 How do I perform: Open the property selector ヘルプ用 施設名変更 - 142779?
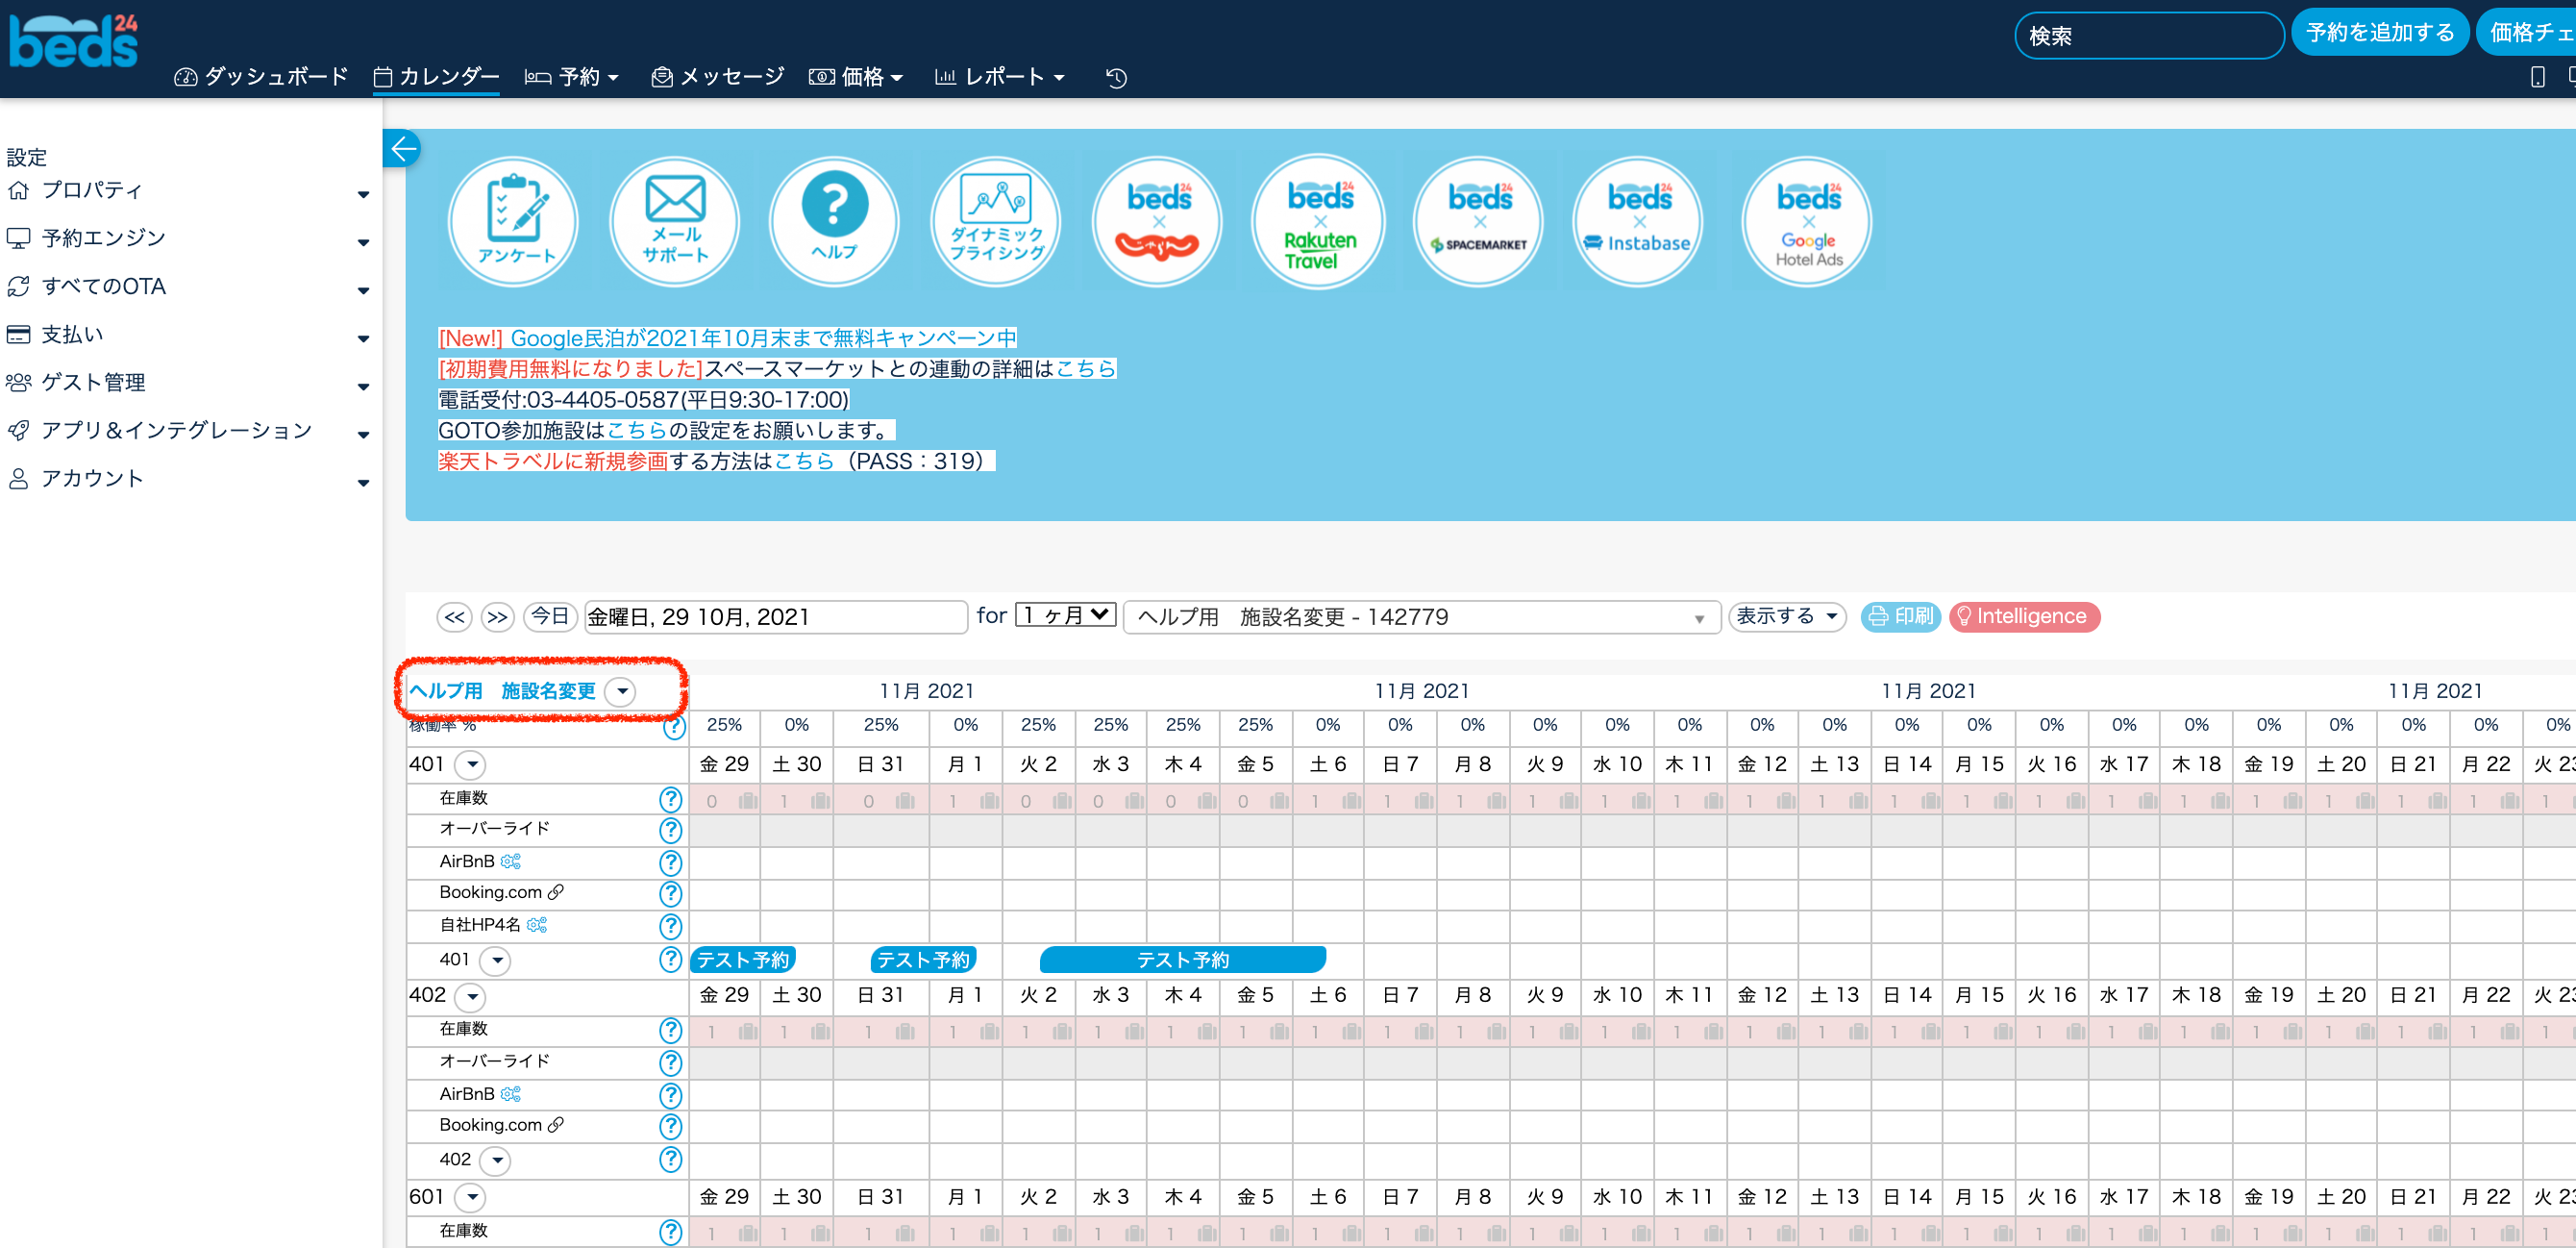(x=1420, y=617)
